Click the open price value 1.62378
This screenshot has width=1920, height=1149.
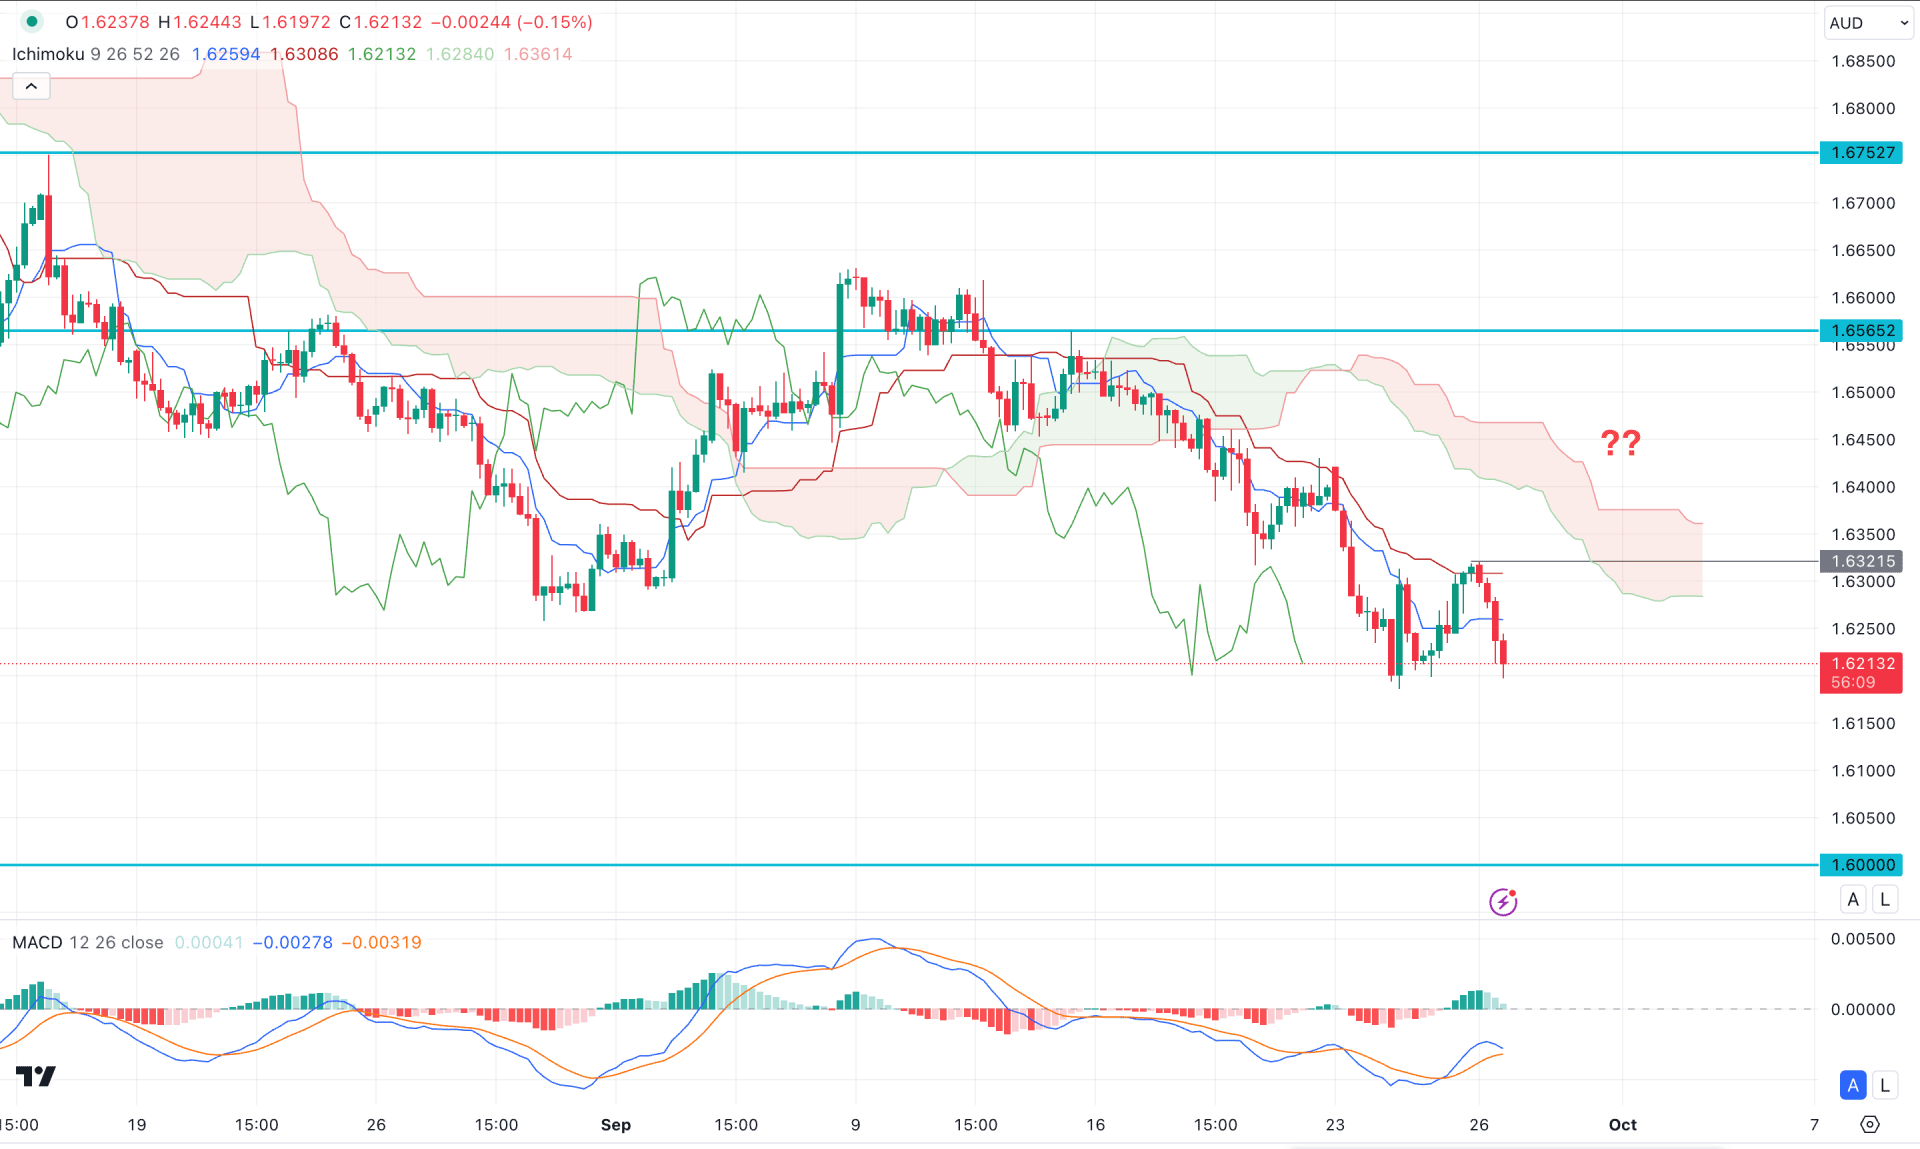pyautogui.click(x=115, y=22)
